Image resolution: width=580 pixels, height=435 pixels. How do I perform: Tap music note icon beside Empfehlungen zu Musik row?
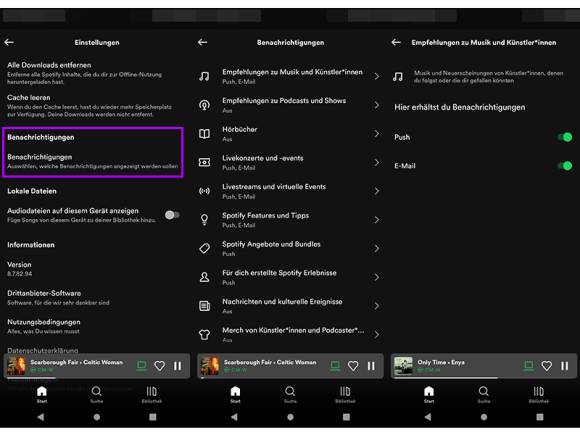click(204, 76)
